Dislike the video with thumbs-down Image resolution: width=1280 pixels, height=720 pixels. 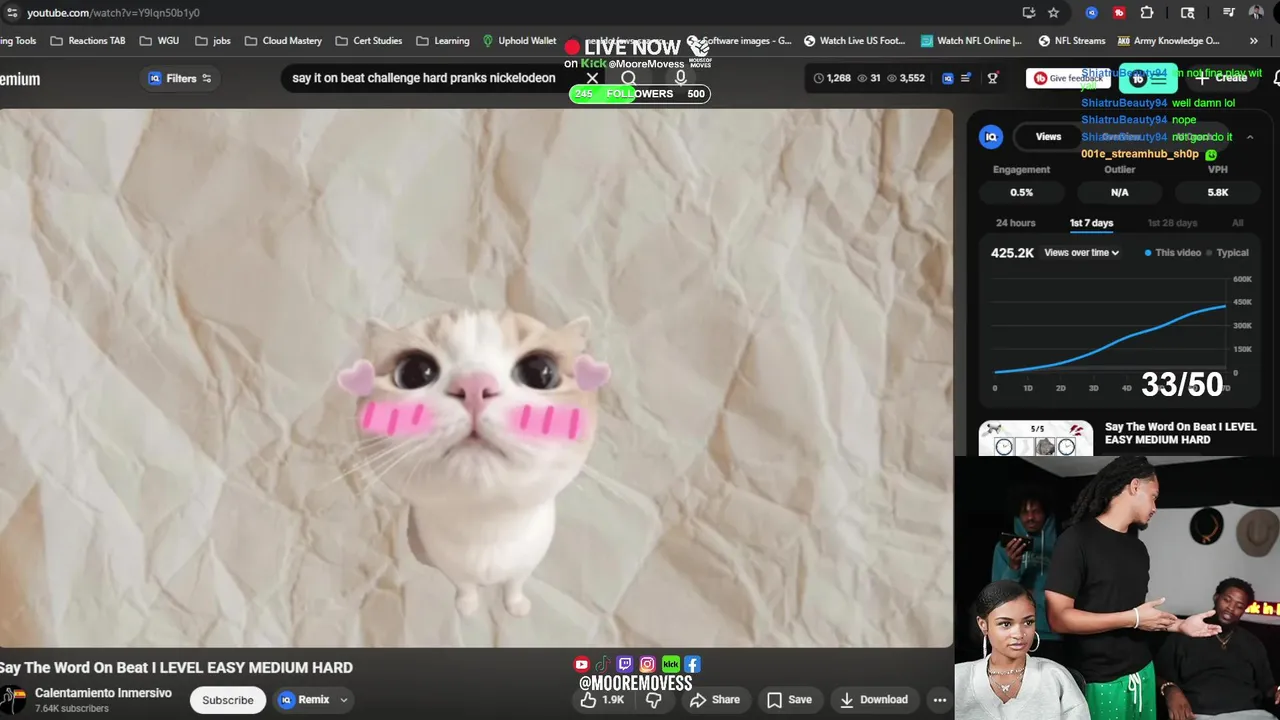(x=653, y=700)
